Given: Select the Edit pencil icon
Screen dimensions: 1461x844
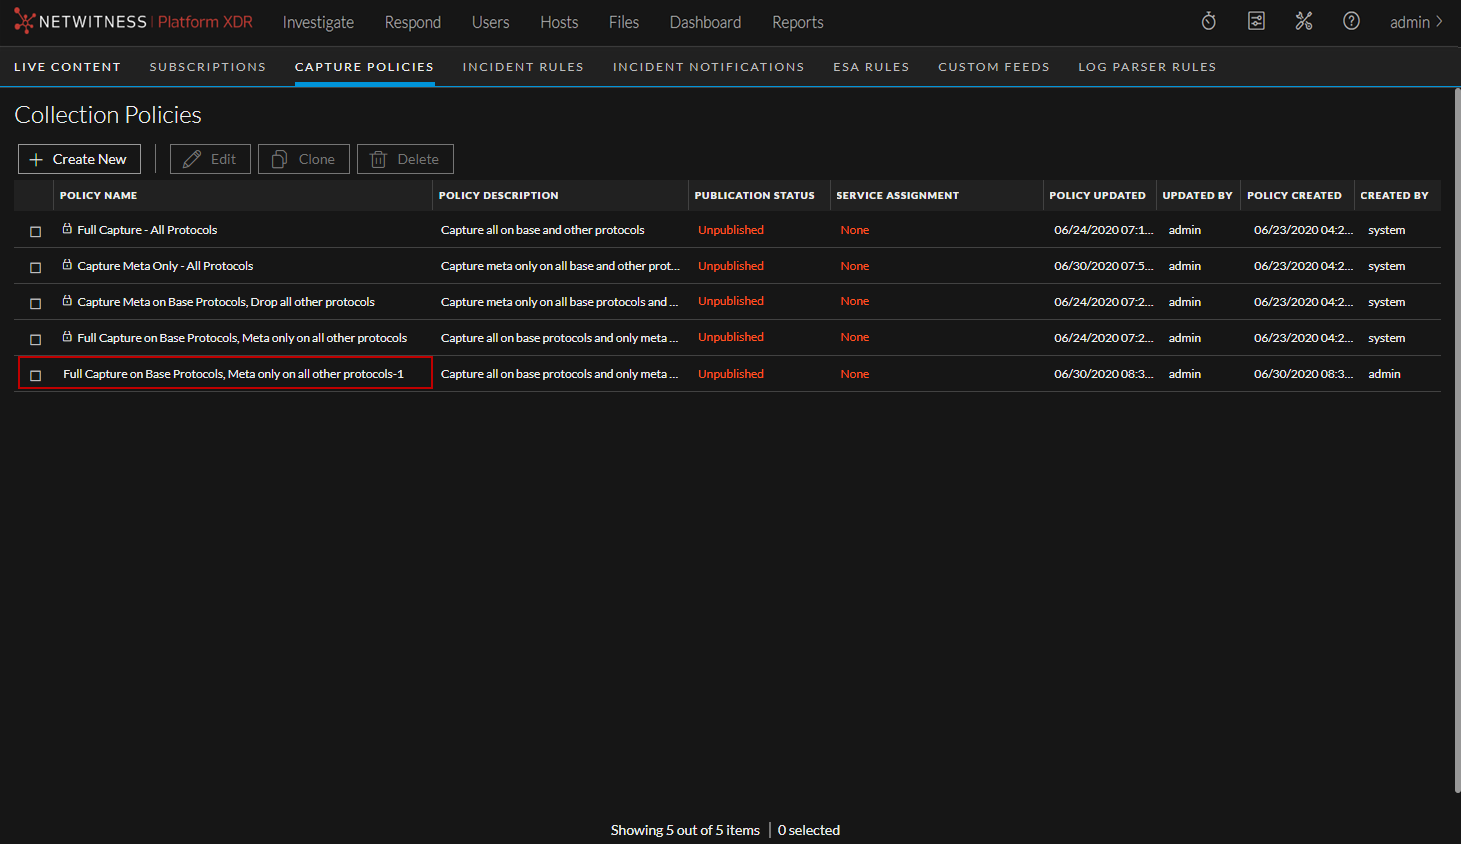Looking at the screenshot, I should click(210, 158).
